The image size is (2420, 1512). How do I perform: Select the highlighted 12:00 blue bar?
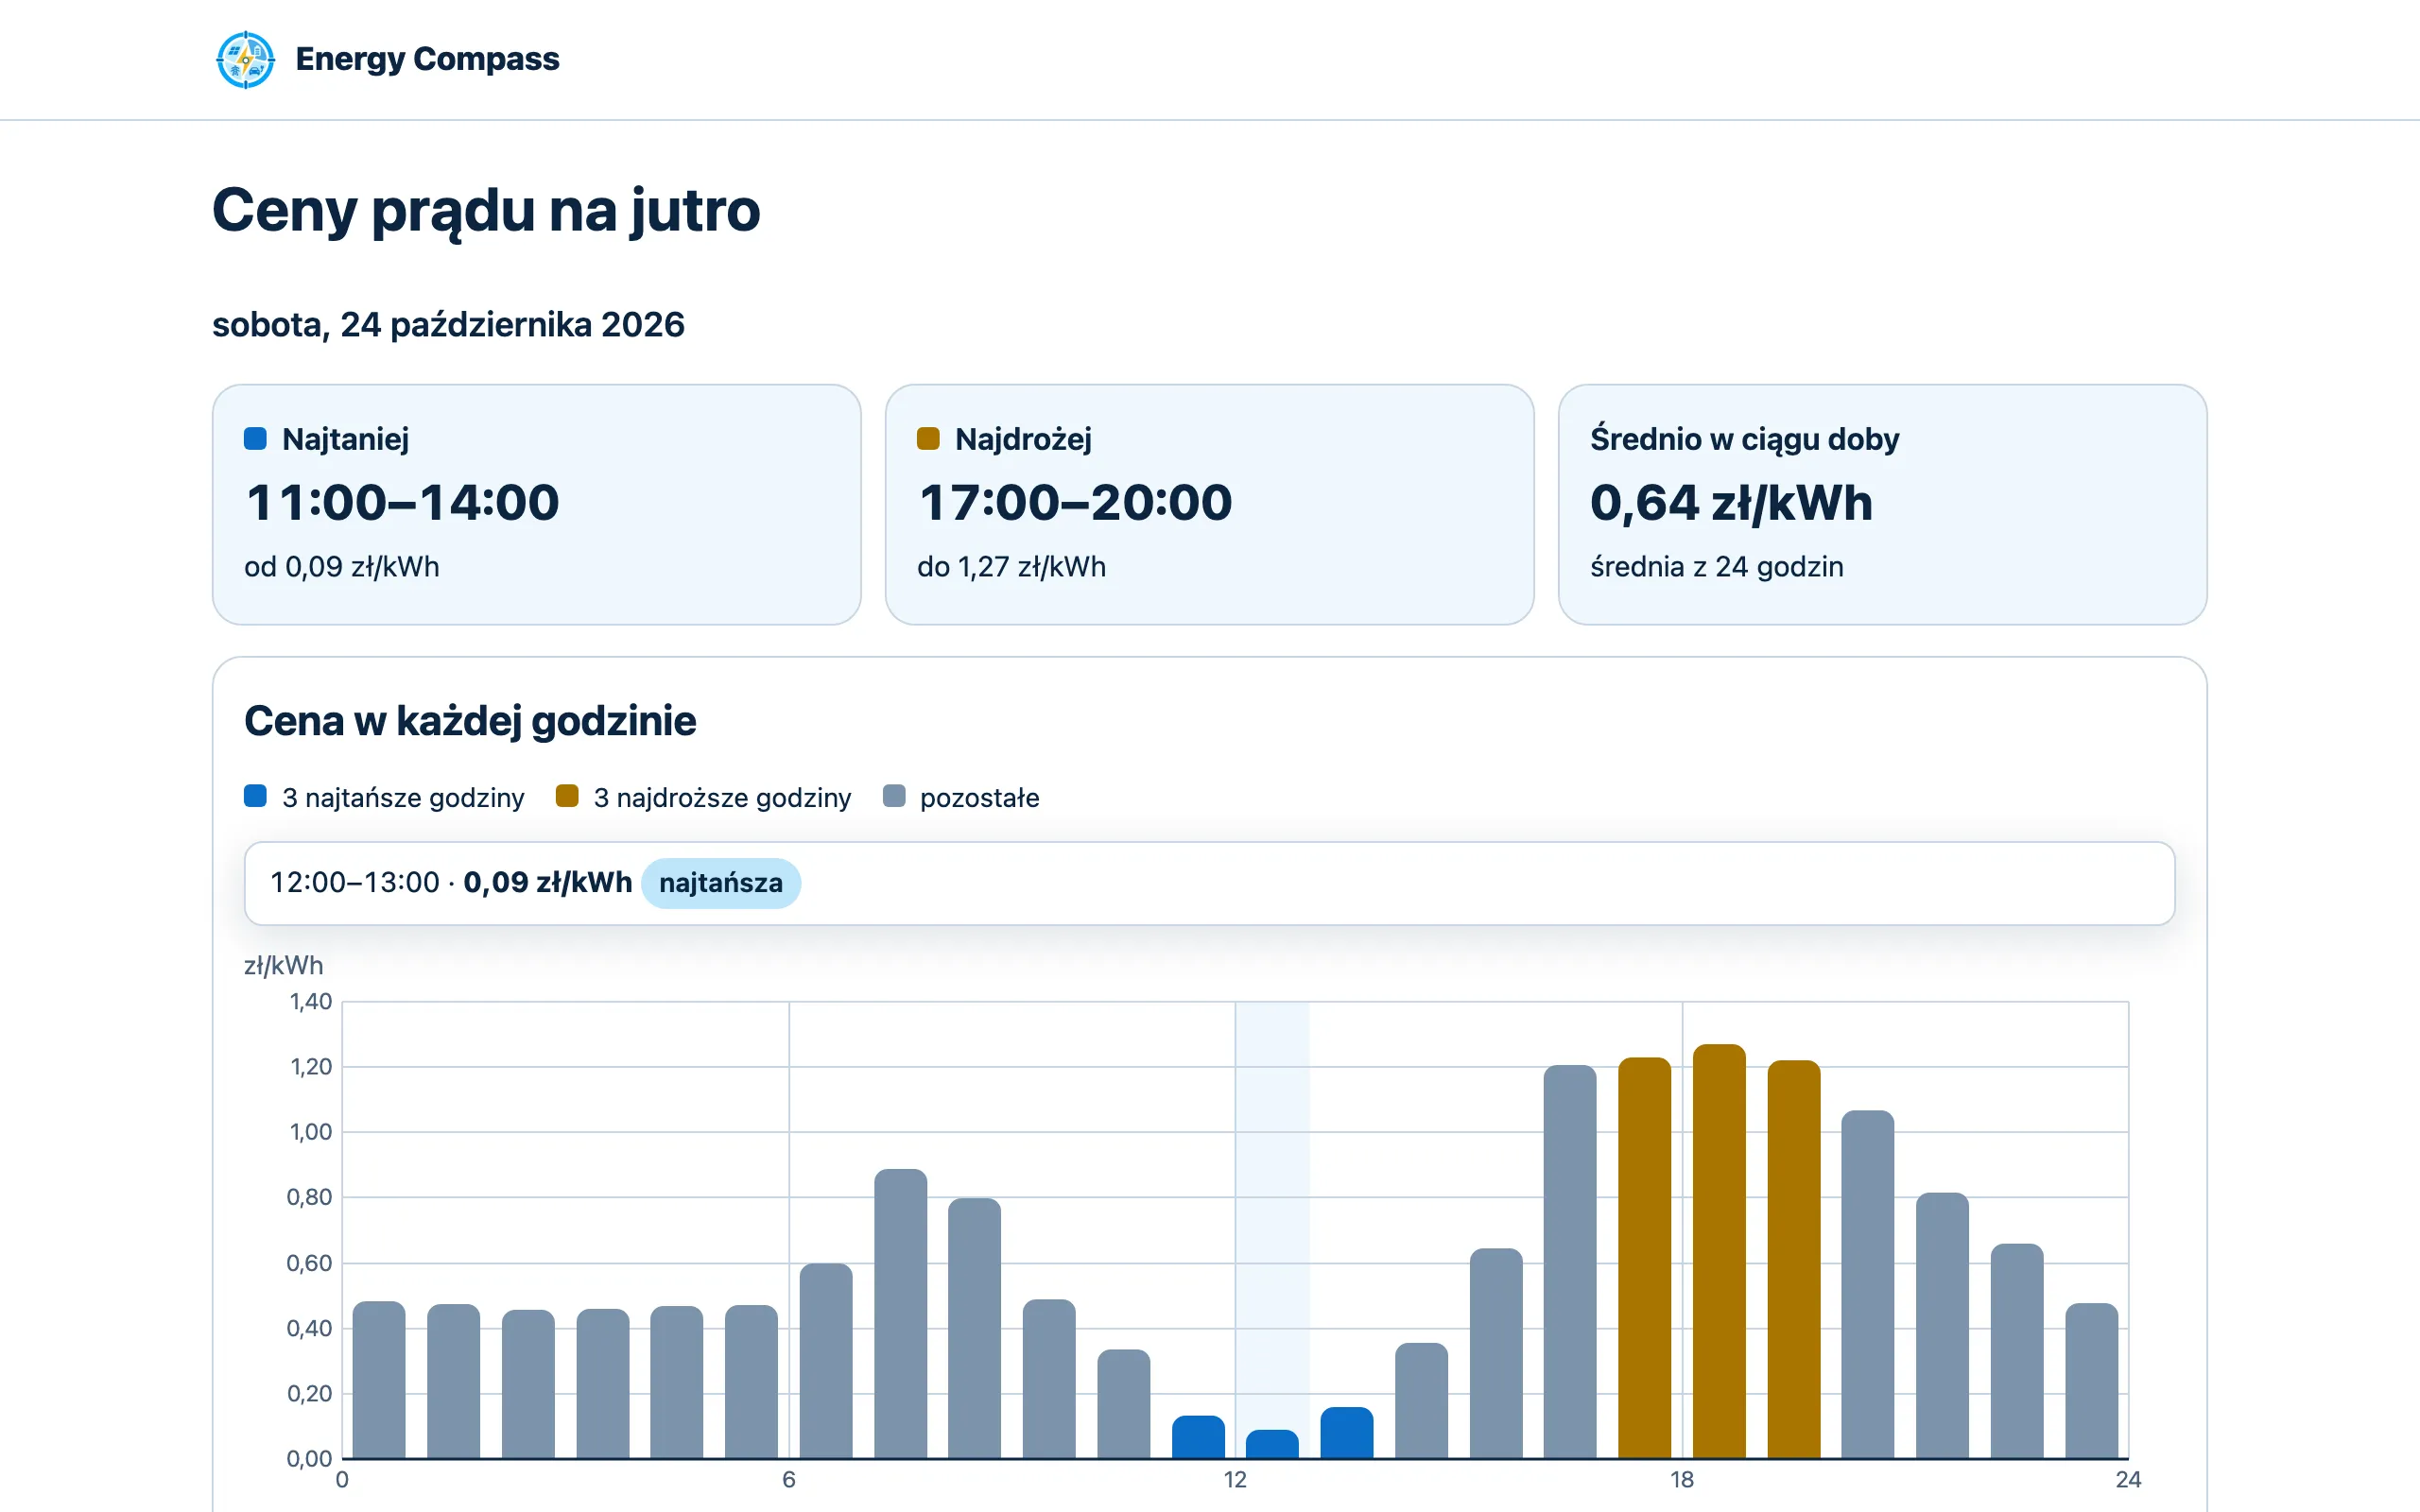point(1272,1444)
